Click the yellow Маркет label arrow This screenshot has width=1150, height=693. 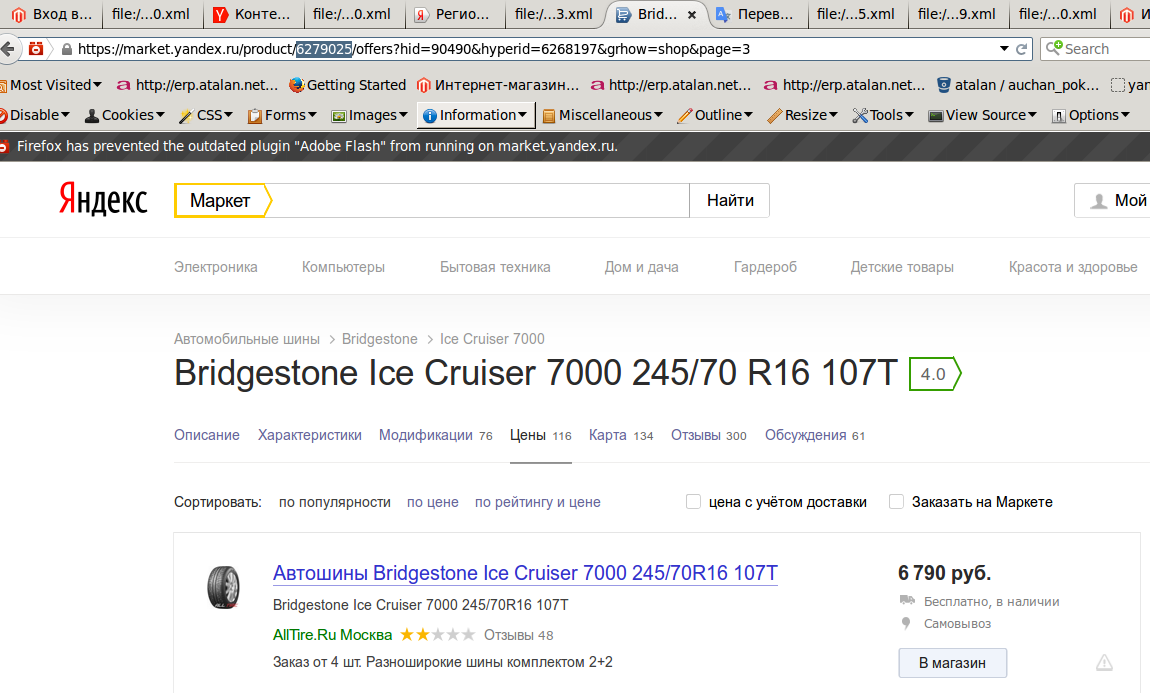223,200
